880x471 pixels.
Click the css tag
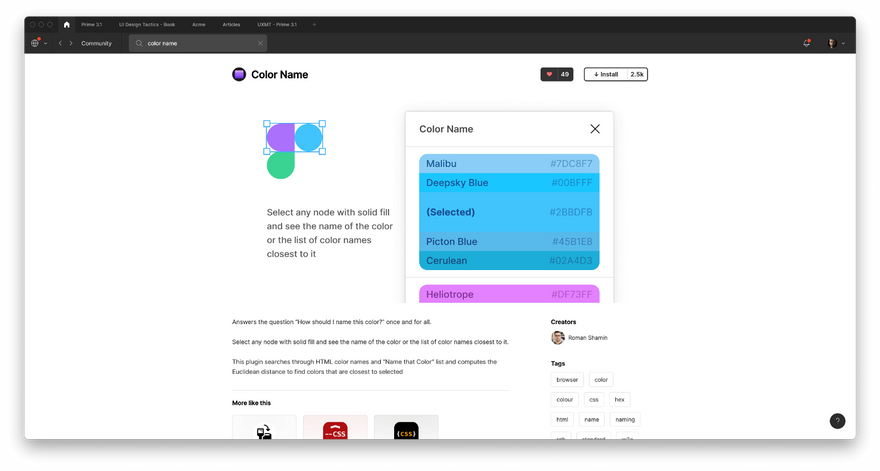pyautogui.click(x=594, y=400)
